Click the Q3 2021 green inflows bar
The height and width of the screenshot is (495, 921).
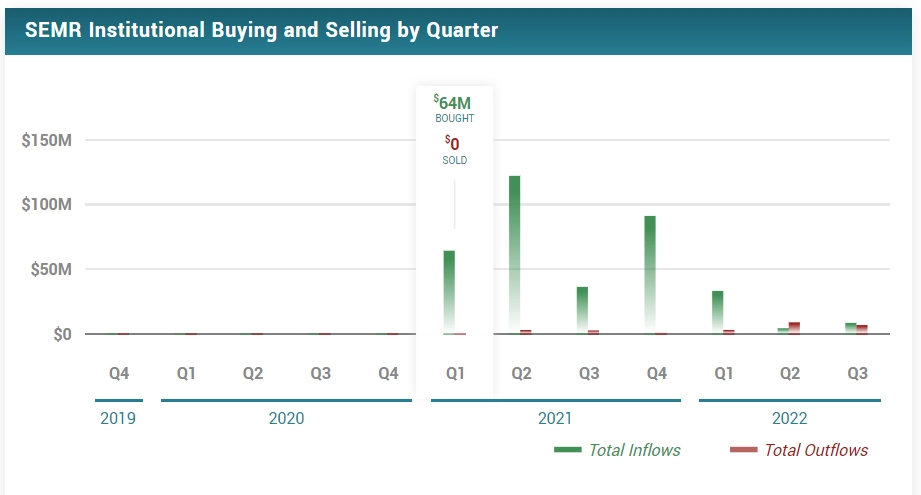(582, 308)
